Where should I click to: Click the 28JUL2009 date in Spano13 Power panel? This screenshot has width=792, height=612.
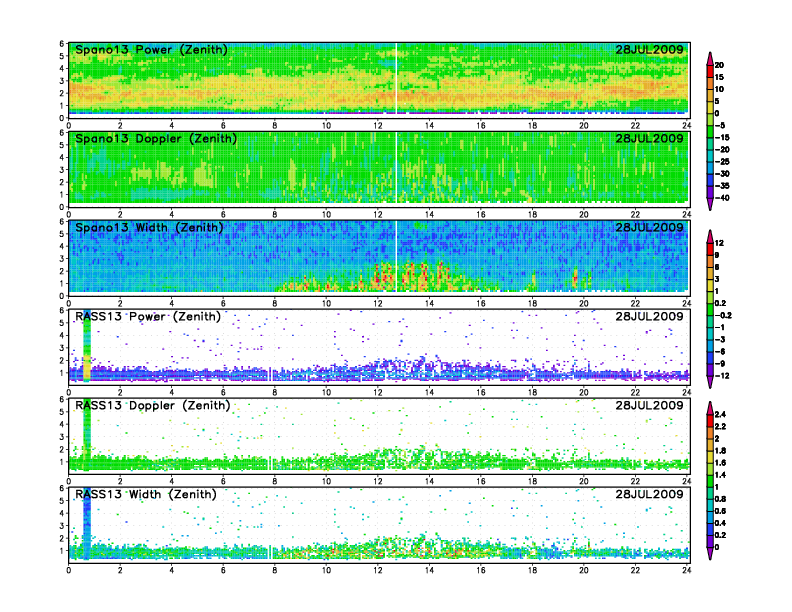click(x=649, y=49)
